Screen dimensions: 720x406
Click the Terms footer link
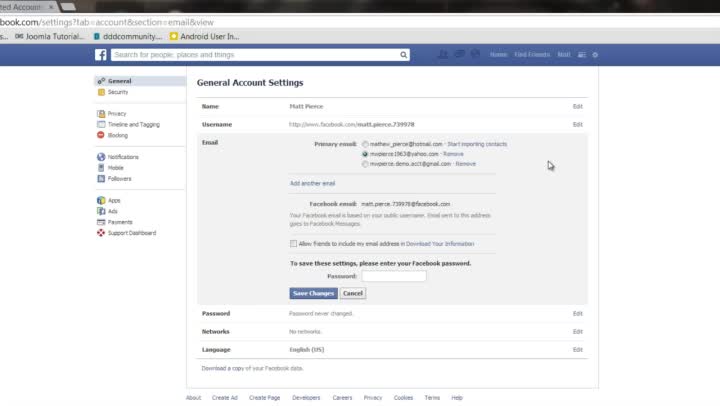tap(432, 398)
